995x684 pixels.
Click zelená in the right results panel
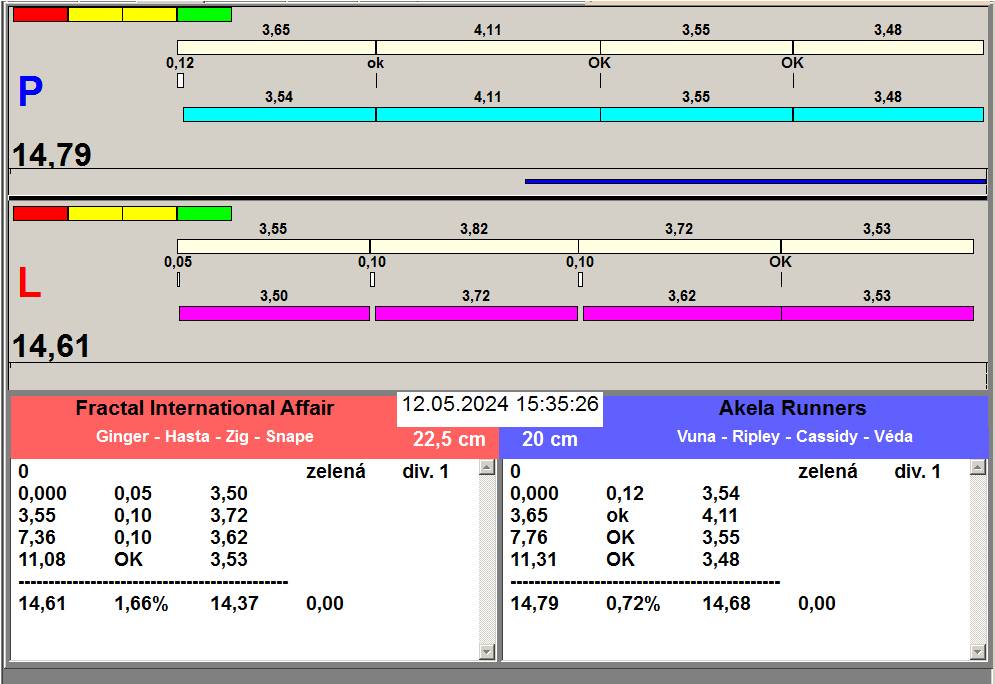[x=827, y=471]
